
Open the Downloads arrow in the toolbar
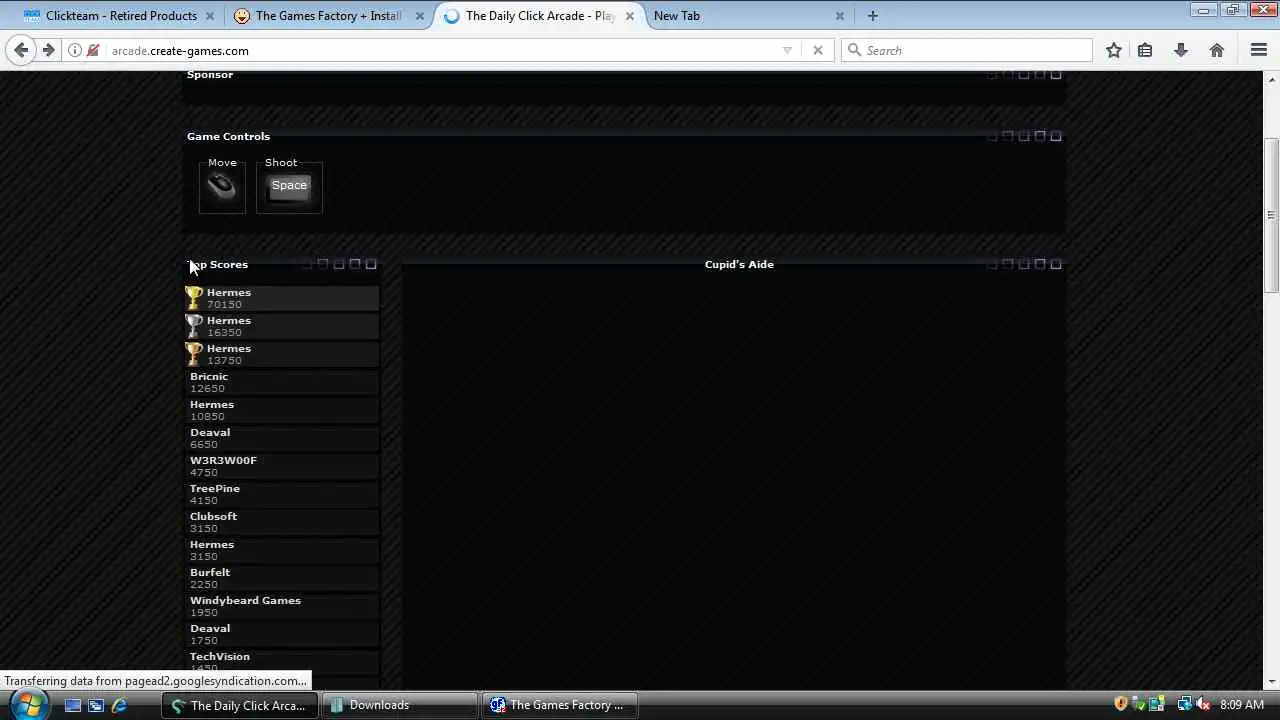point(1181,50)
